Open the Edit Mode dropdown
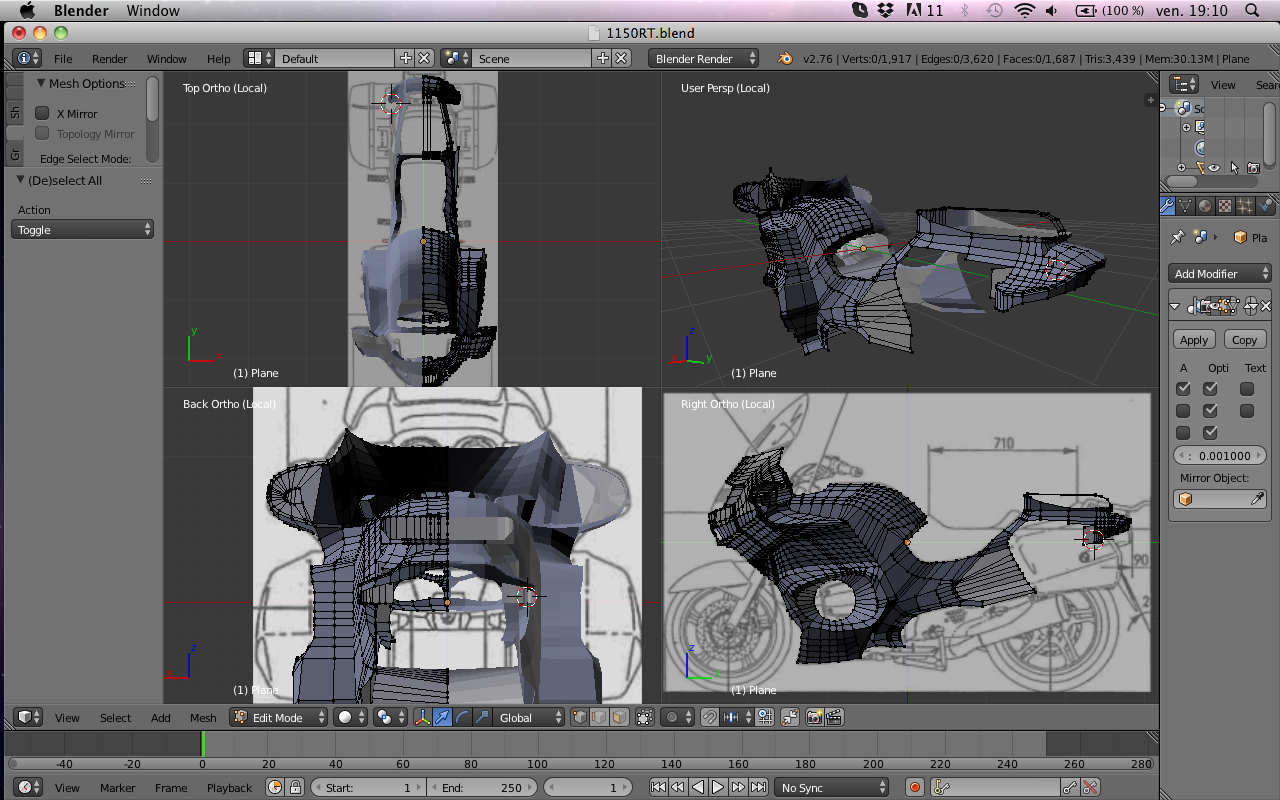 [x=279, y=717]
